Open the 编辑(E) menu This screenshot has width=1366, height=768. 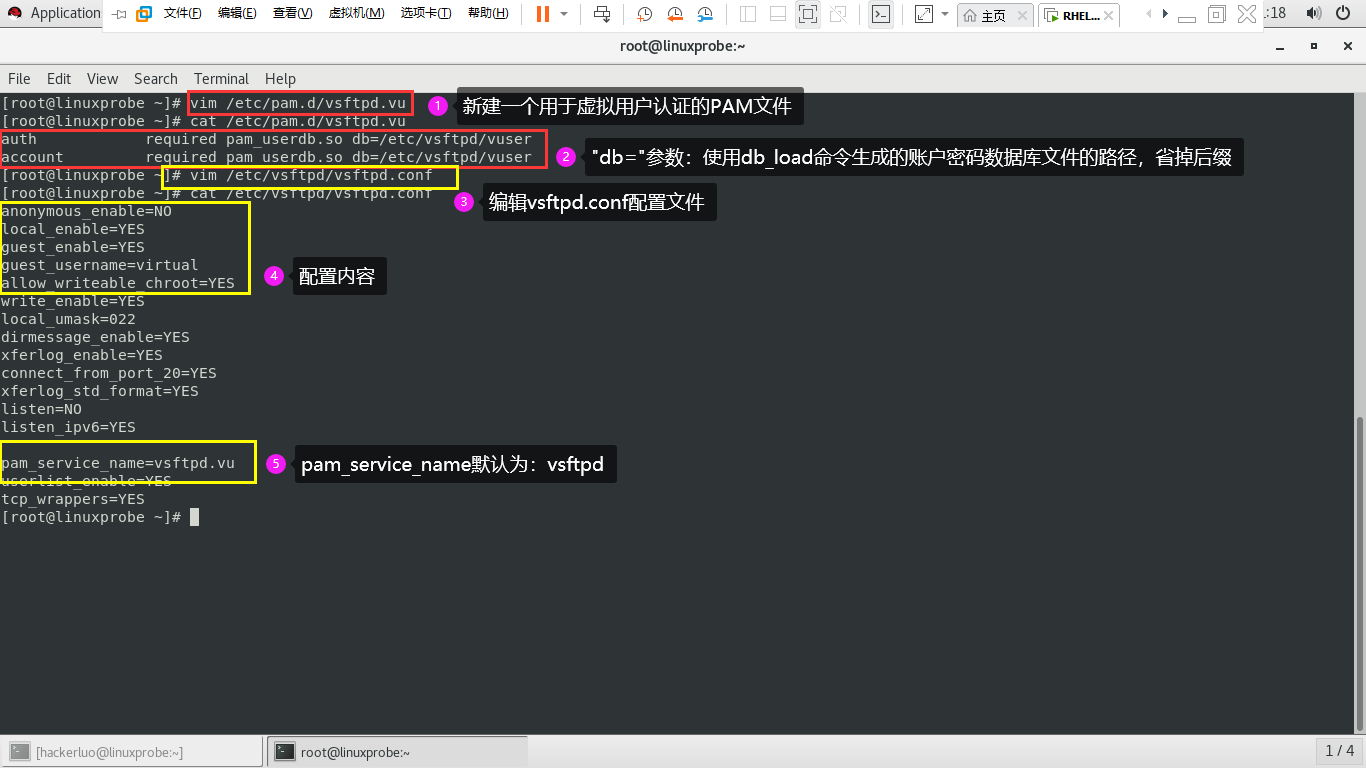pos(237,14)
